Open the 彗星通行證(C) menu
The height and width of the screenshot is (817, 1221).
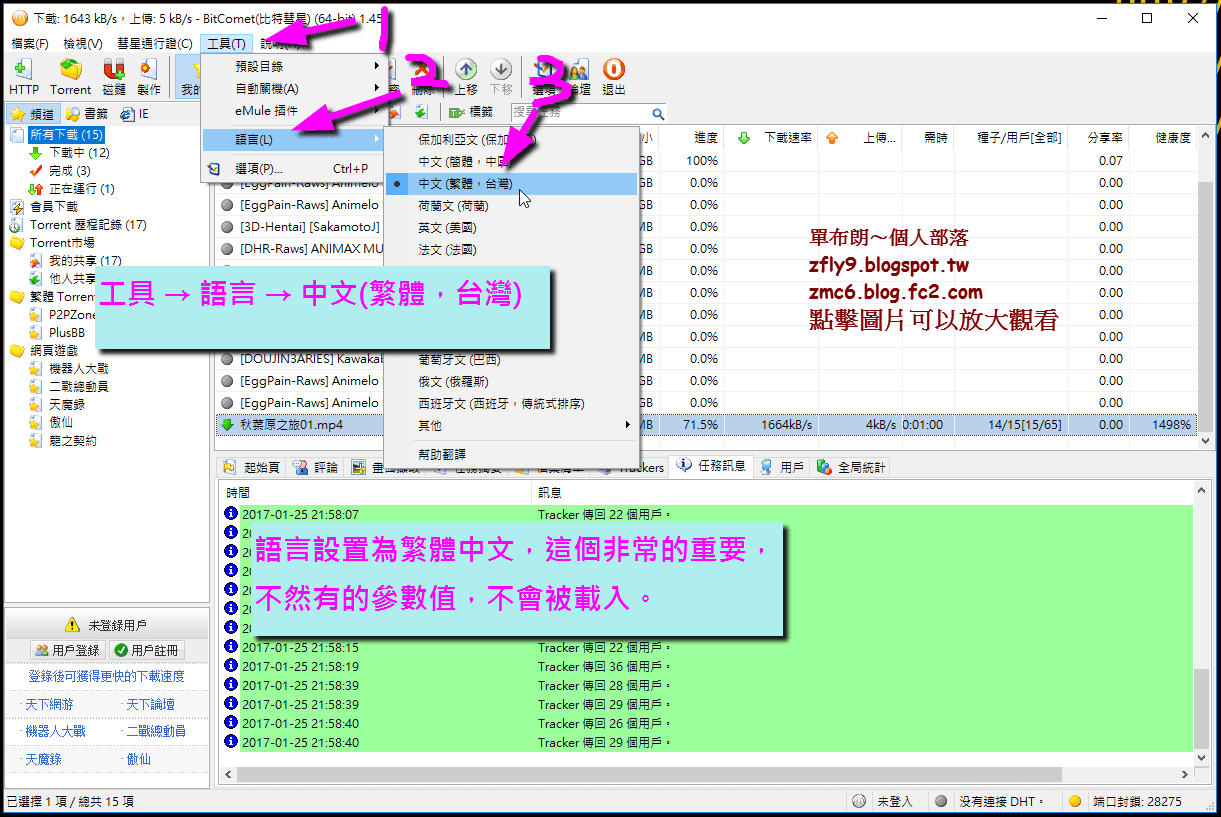[155, 44]
